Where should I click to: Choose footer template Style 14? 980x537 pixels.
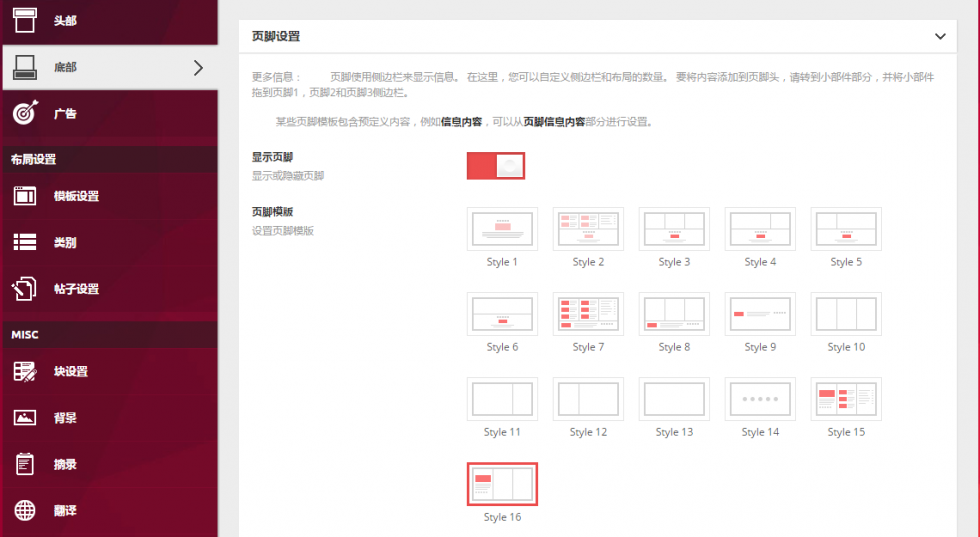pos(760,399)
